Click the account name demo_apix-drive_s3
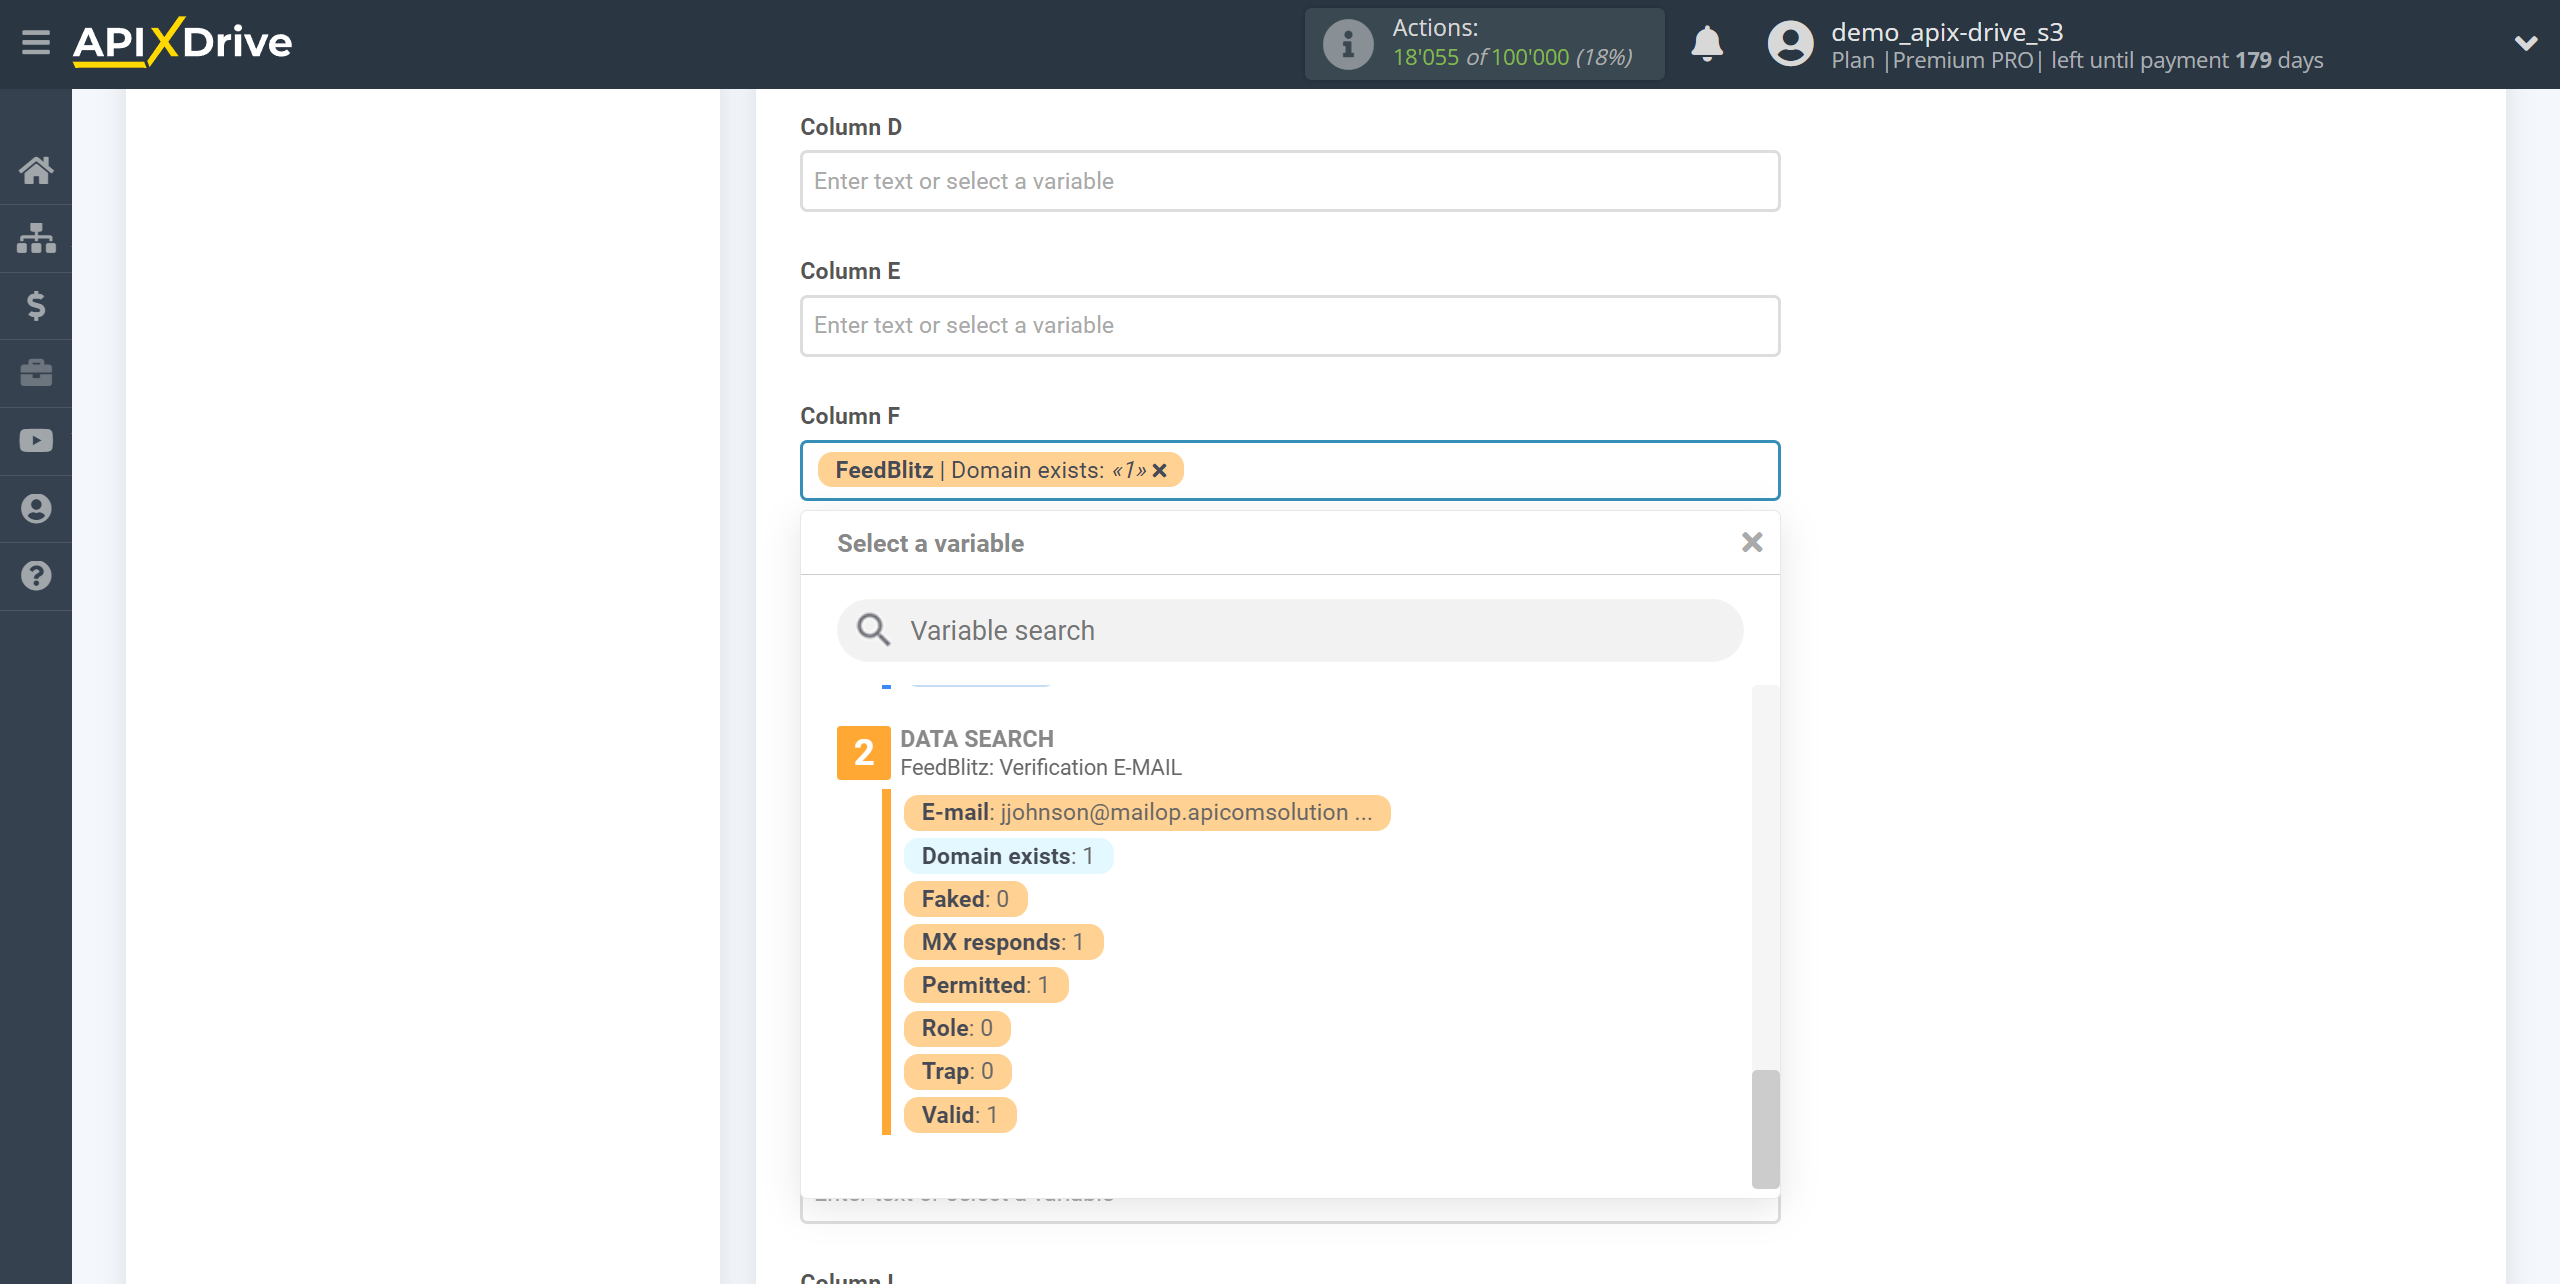2560x1284 pixels. coord(1947,32)
